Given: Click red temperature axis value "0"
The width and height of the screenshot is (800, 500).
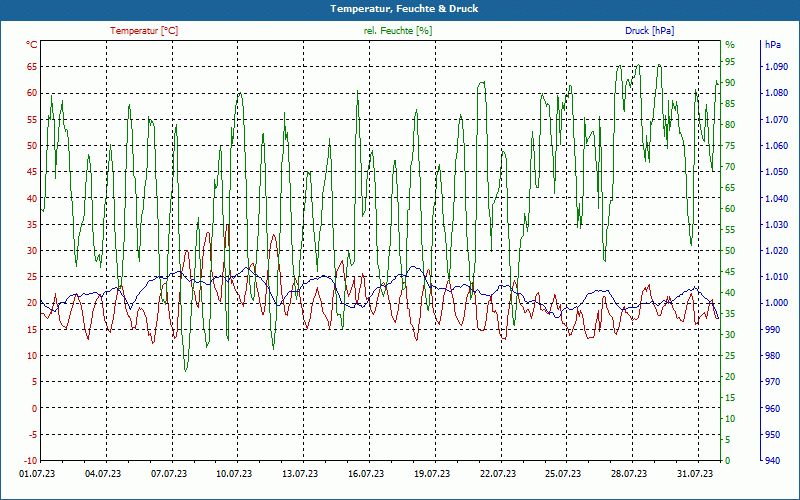Looking at the screenshot, I should [x=35, y=408].
